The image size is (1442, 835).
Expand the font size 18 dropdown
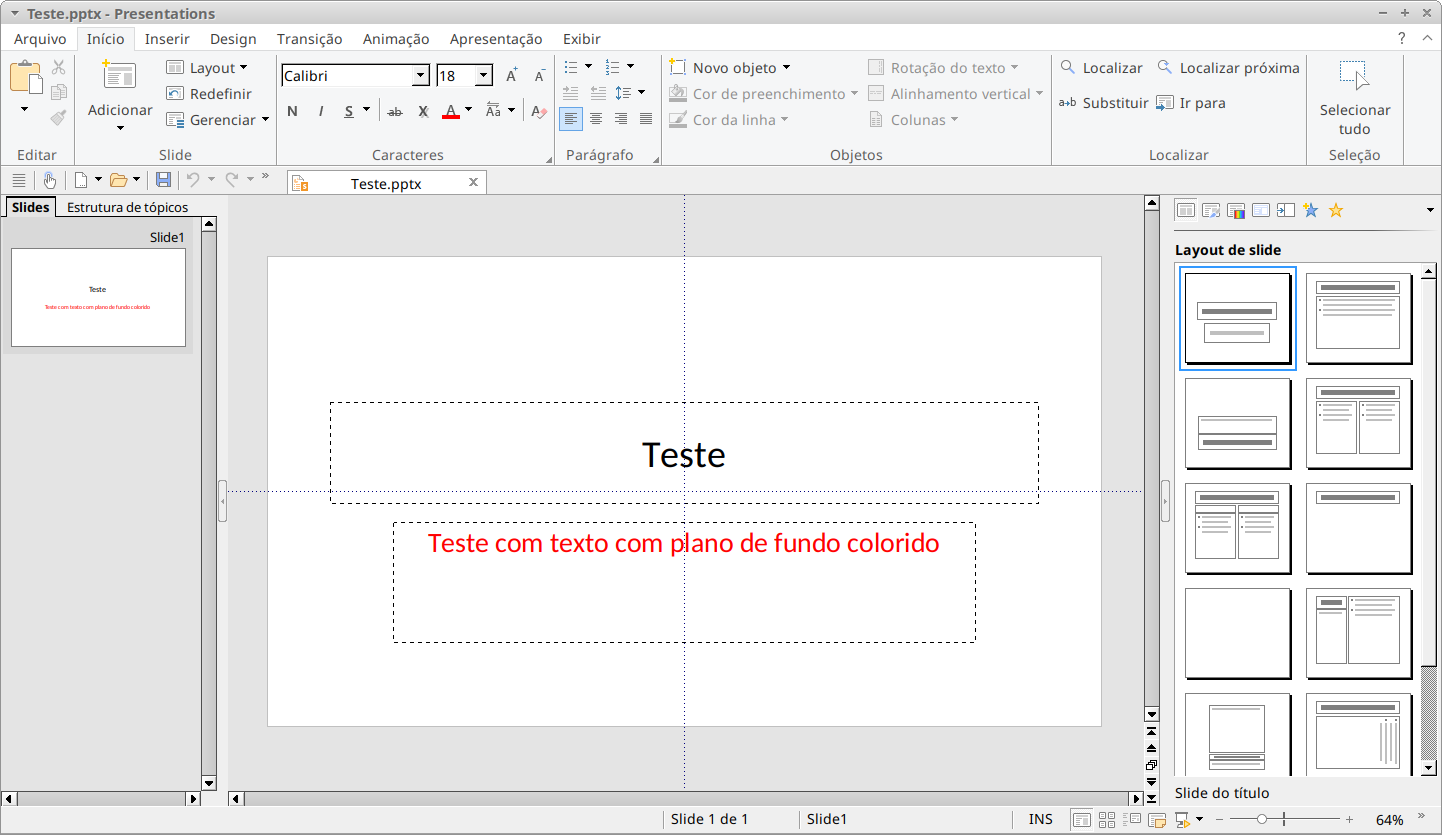(x=484, y=76)
